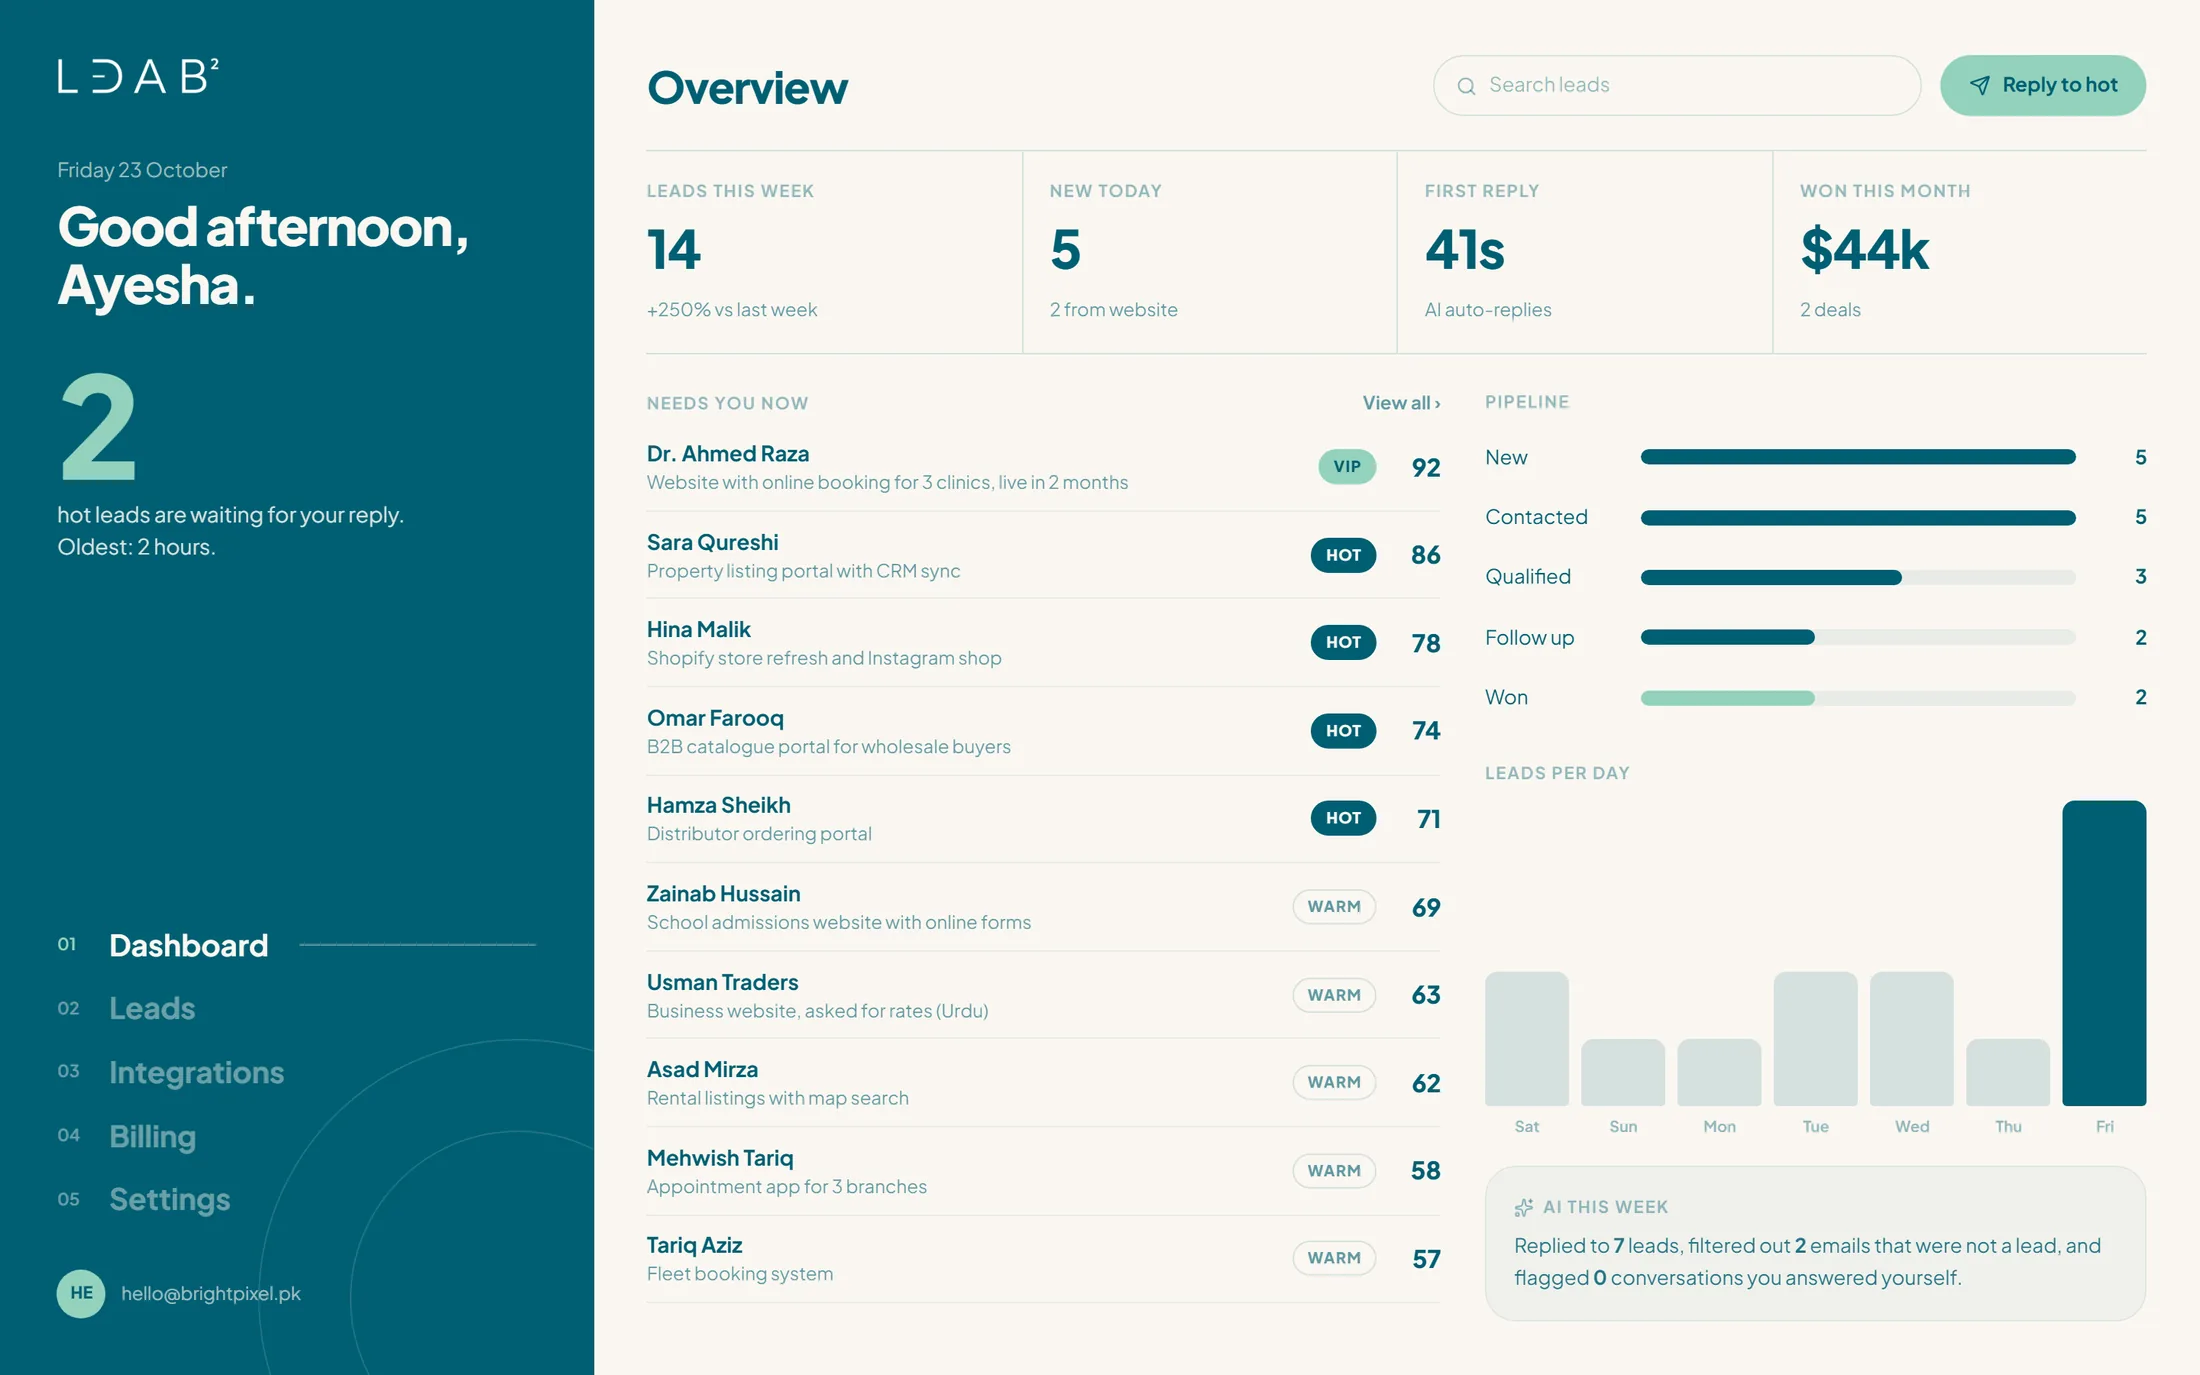The height and width of the screenshot is (1375, 2200).
Task: Click the LDAB logo in the sidebar
Action: click(x=138, y=76)
